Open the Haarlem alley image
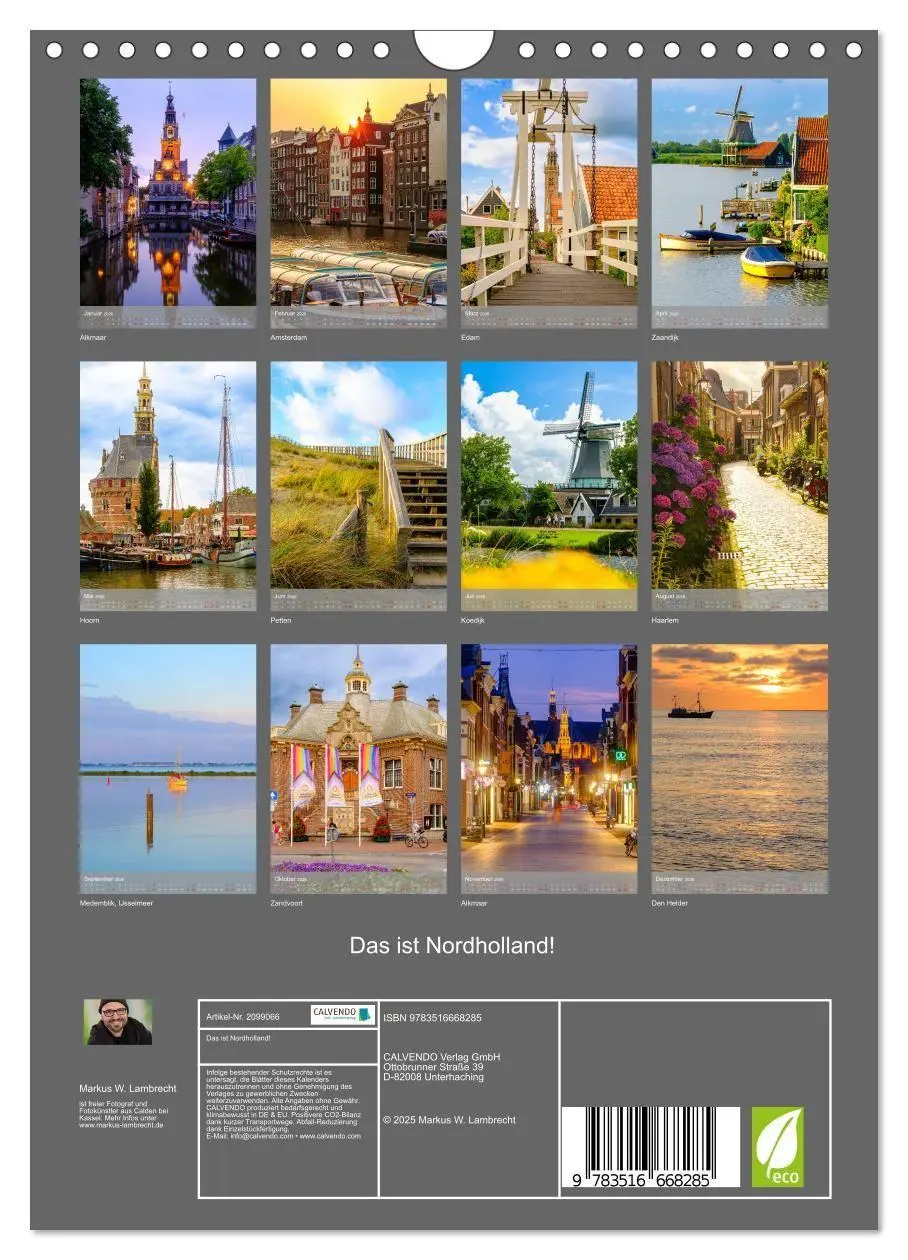This screenshot has height=1260, width=908. click(x=740, y=480)
